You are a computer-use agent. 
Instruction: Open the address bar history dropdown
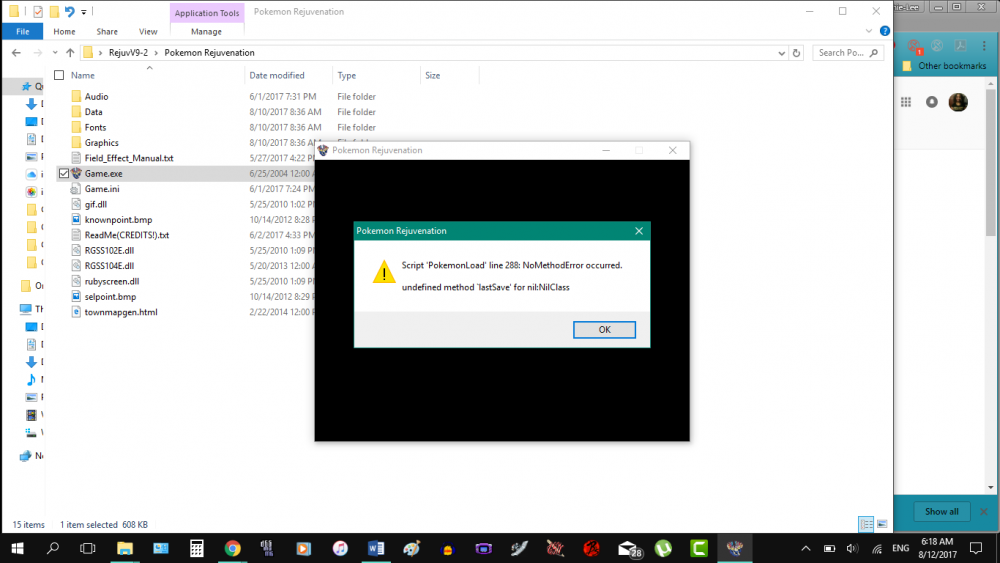(x=781, y=54)
